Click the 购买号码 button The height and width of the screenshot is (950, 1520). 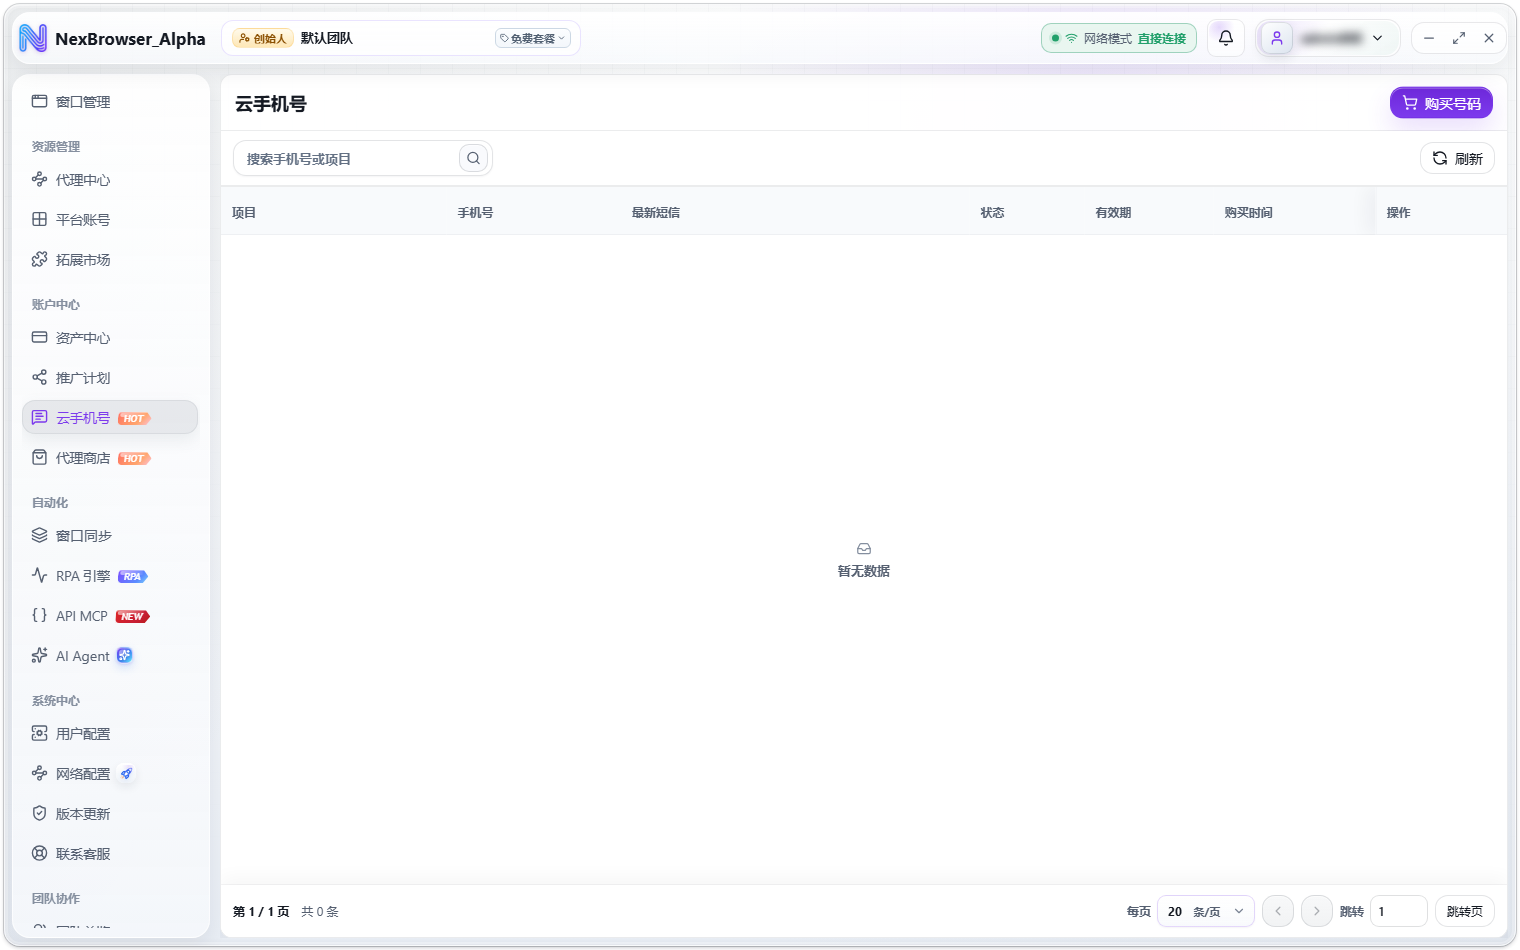pos(1441,103)
